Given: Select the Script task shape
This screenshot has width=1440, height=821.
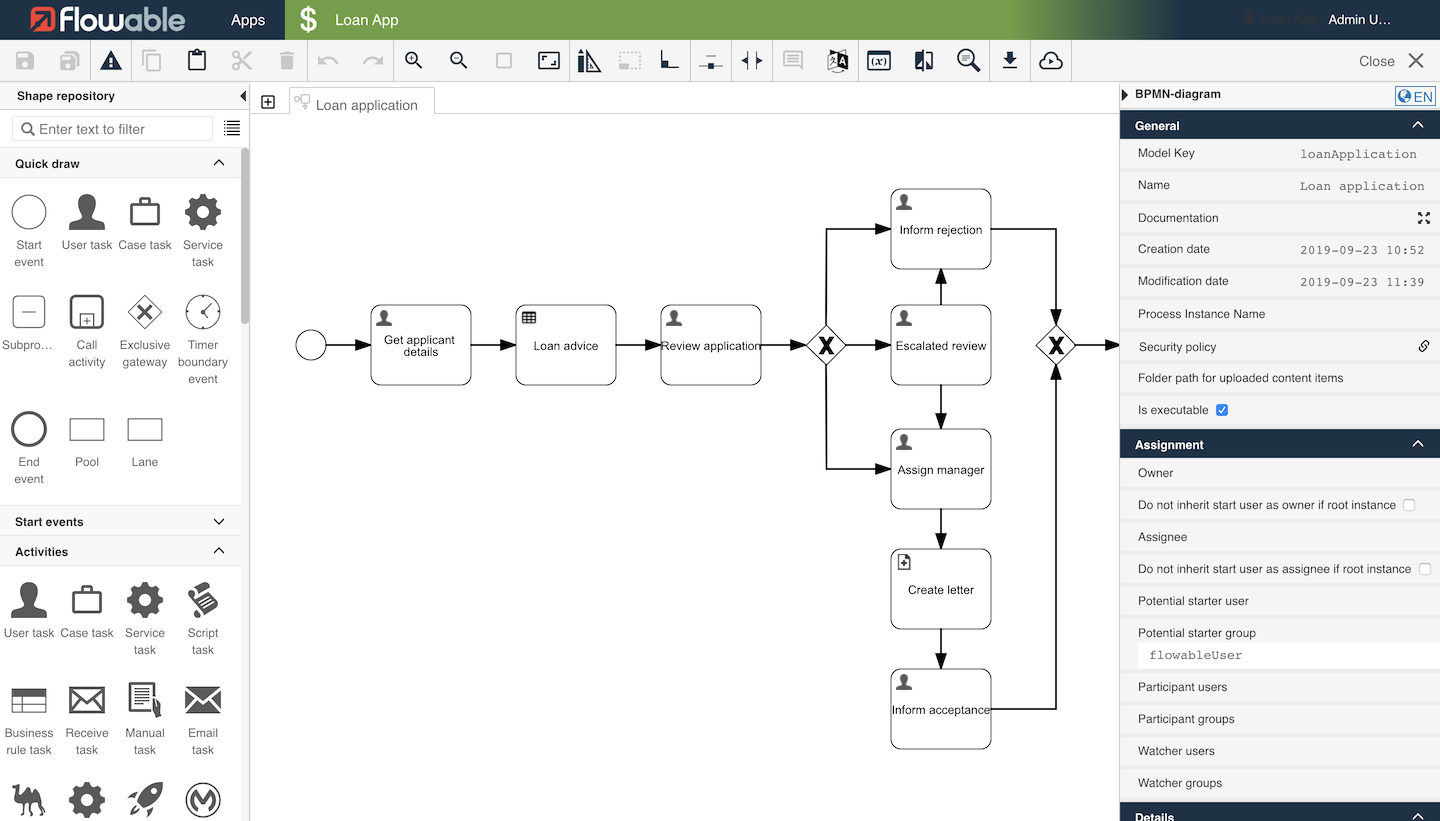Looking at the screenshot, I should click(202, 600).
